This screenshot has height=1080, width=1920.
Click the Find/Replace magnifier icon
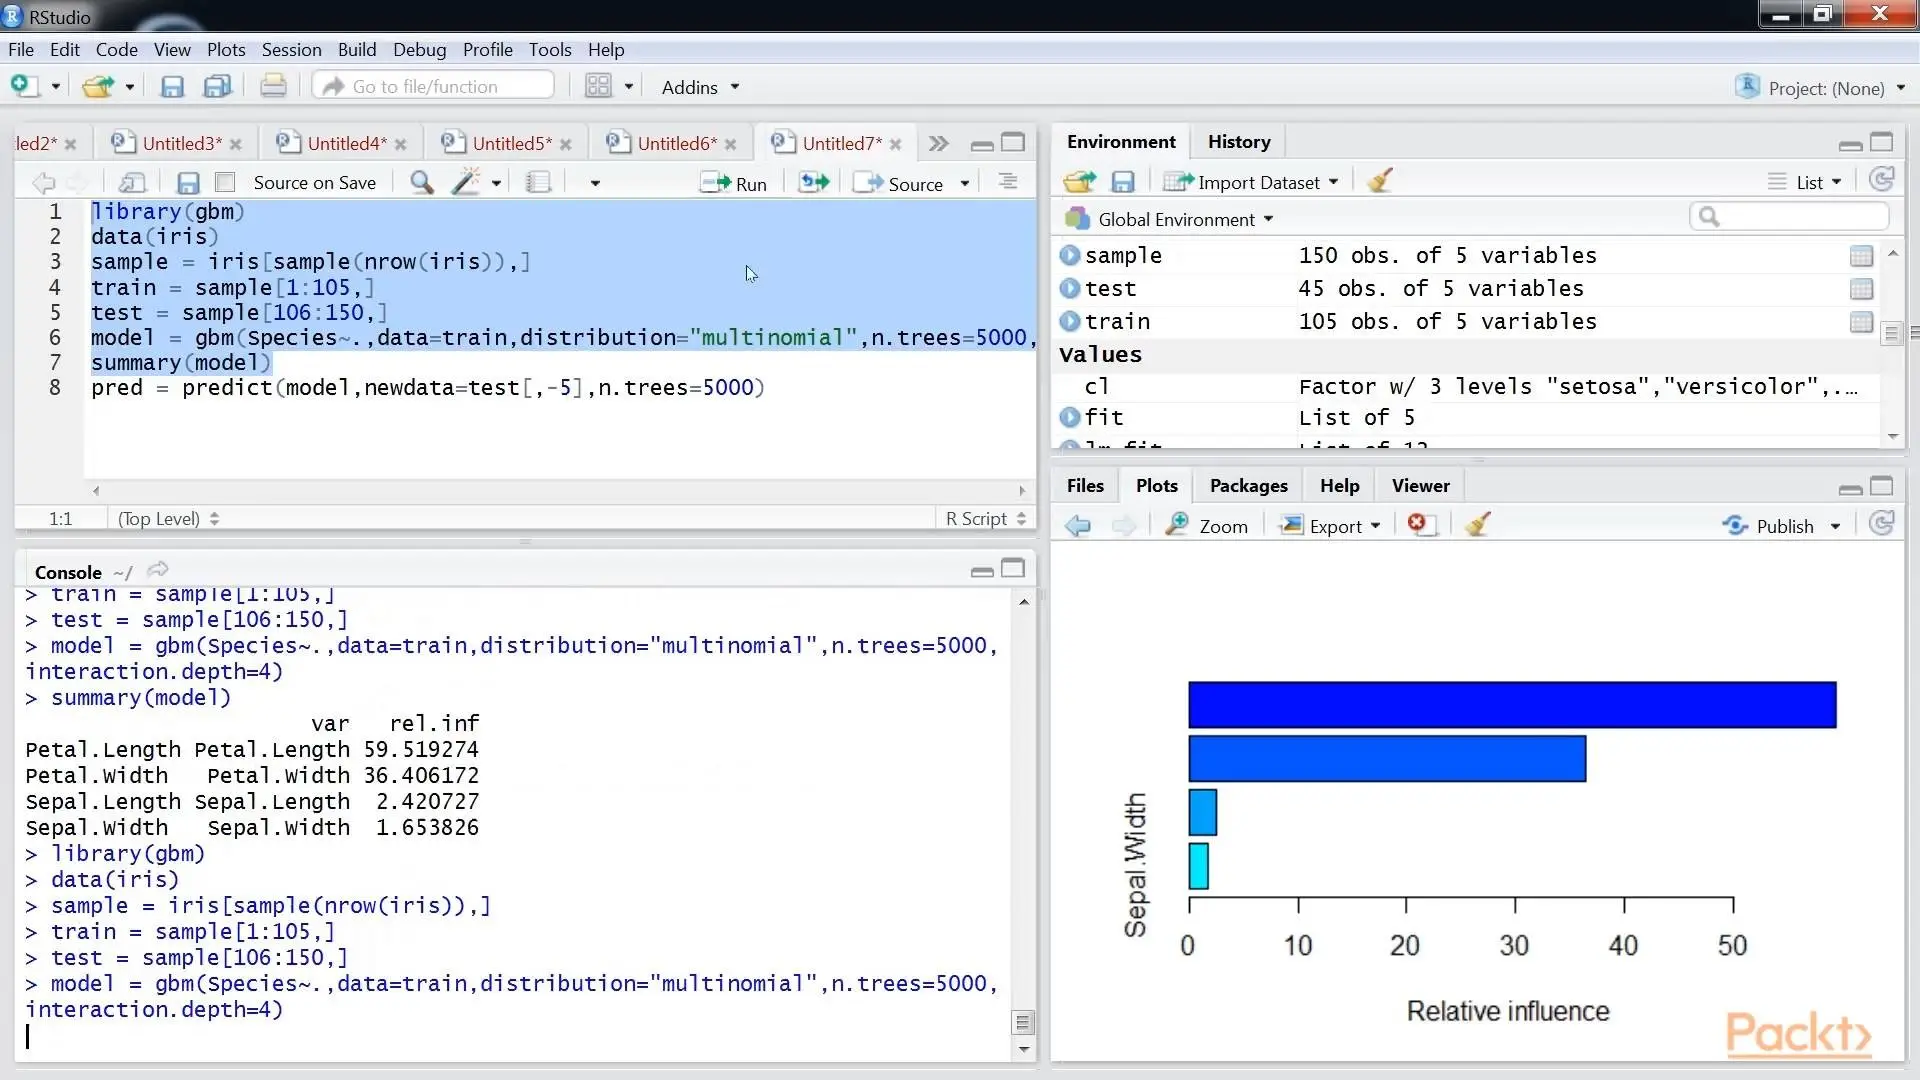tap(421, 182)
